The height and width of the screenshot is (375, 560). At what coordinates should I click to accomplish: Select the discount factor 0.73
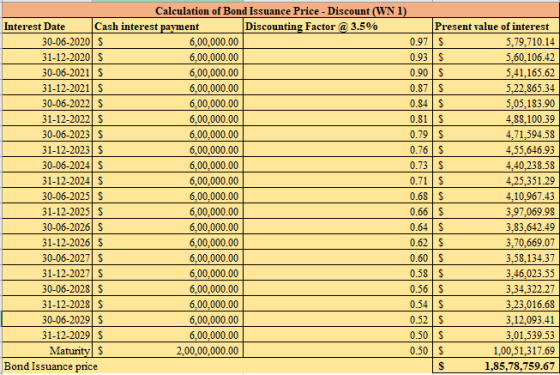tap(338, 165)
